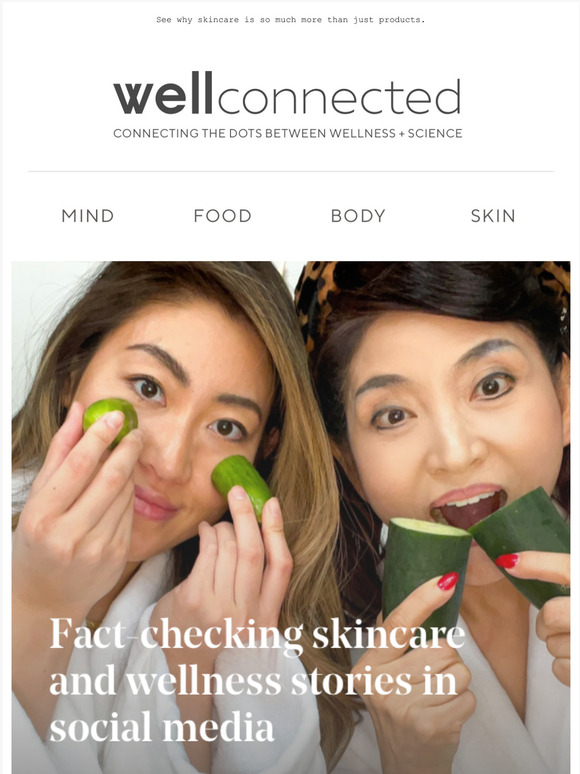580x774 pixels.
Task: Click the red-painted thumbnail on center cucumber
Action: pos(448,581)
